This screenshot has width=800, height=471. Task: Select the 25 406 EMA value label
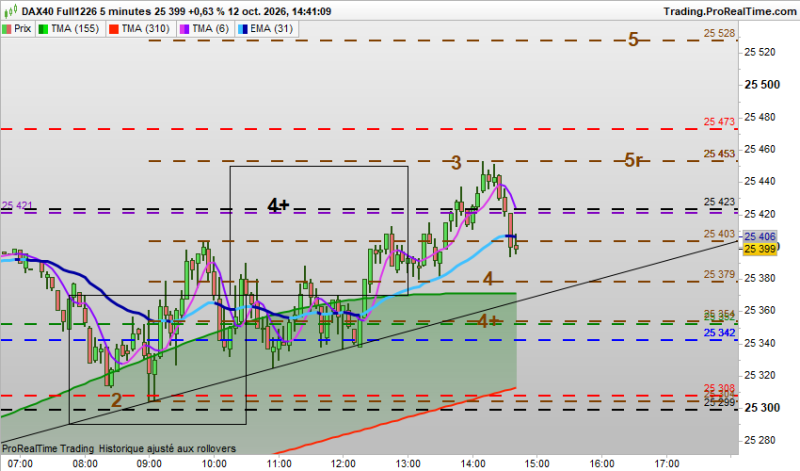click(760, 236)
